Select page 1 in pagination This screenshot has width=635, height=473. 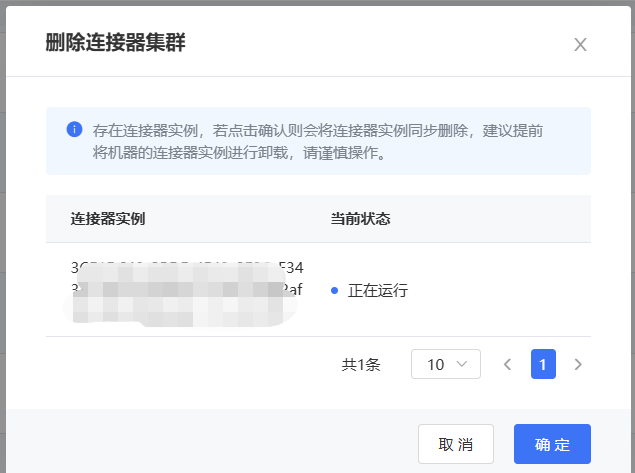543,365
